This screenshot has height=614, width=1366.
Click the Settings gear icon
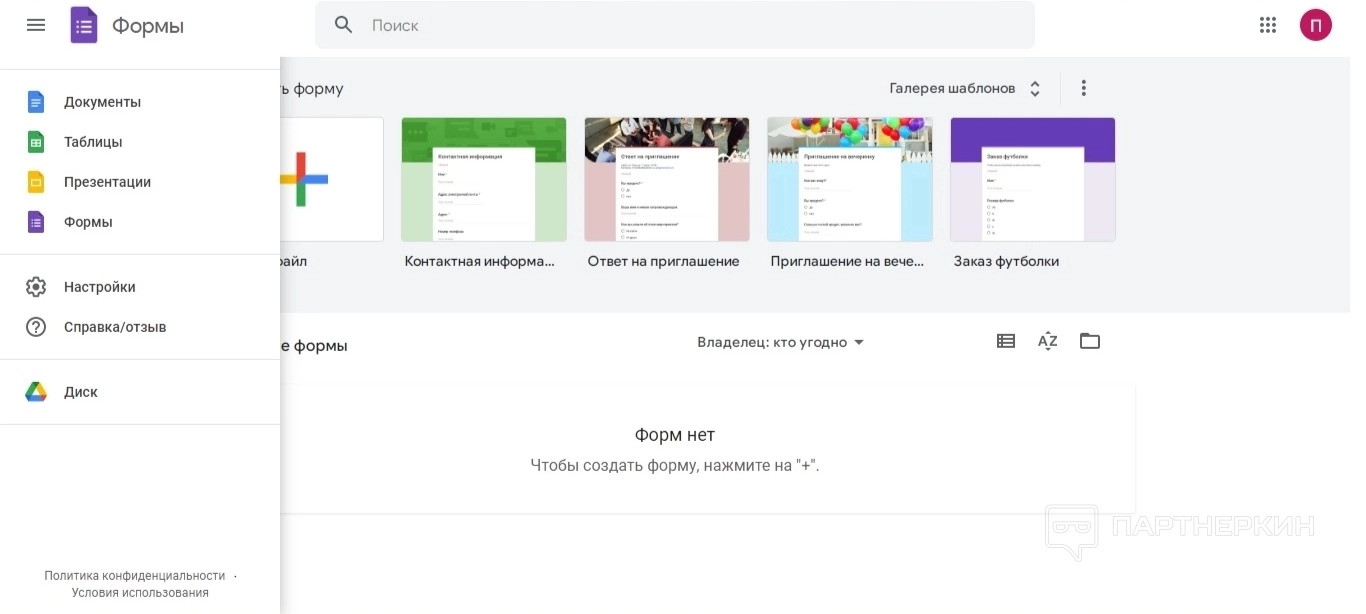(36, 287)
